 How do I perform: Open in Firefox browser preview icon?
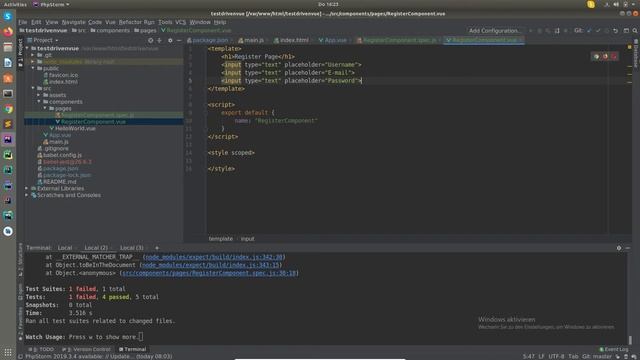pyautogui.click(x=605, y=57)
